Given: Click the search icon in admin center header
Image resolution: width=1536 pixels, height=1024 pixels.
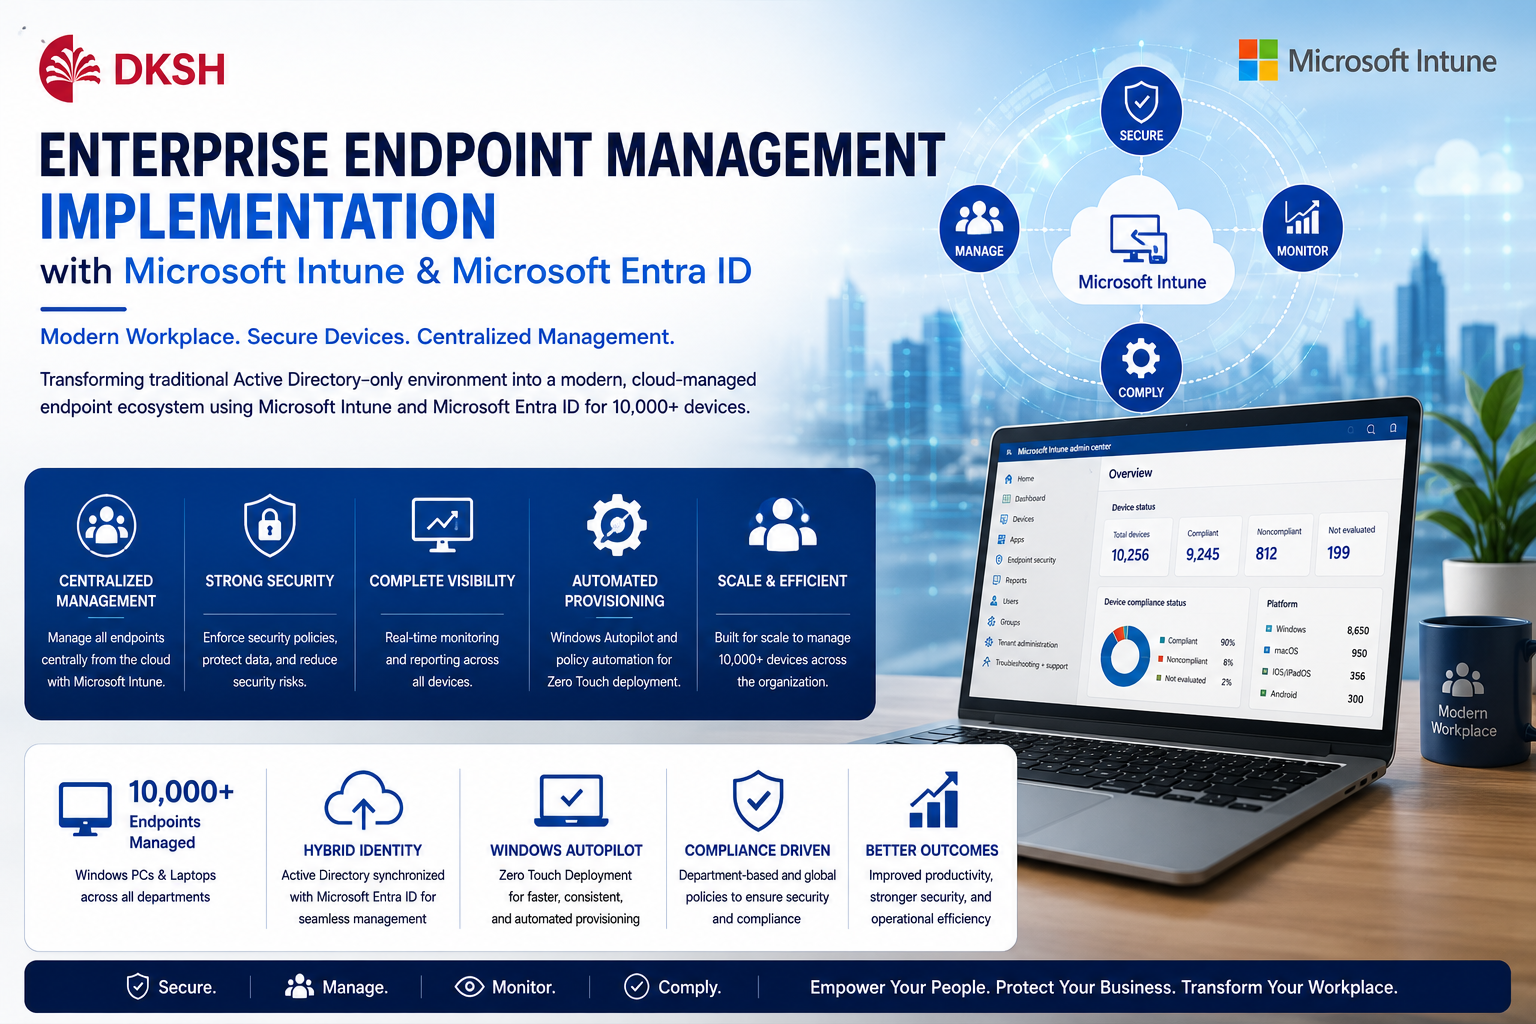Looking at the screenshot, I should (1371, 430).
